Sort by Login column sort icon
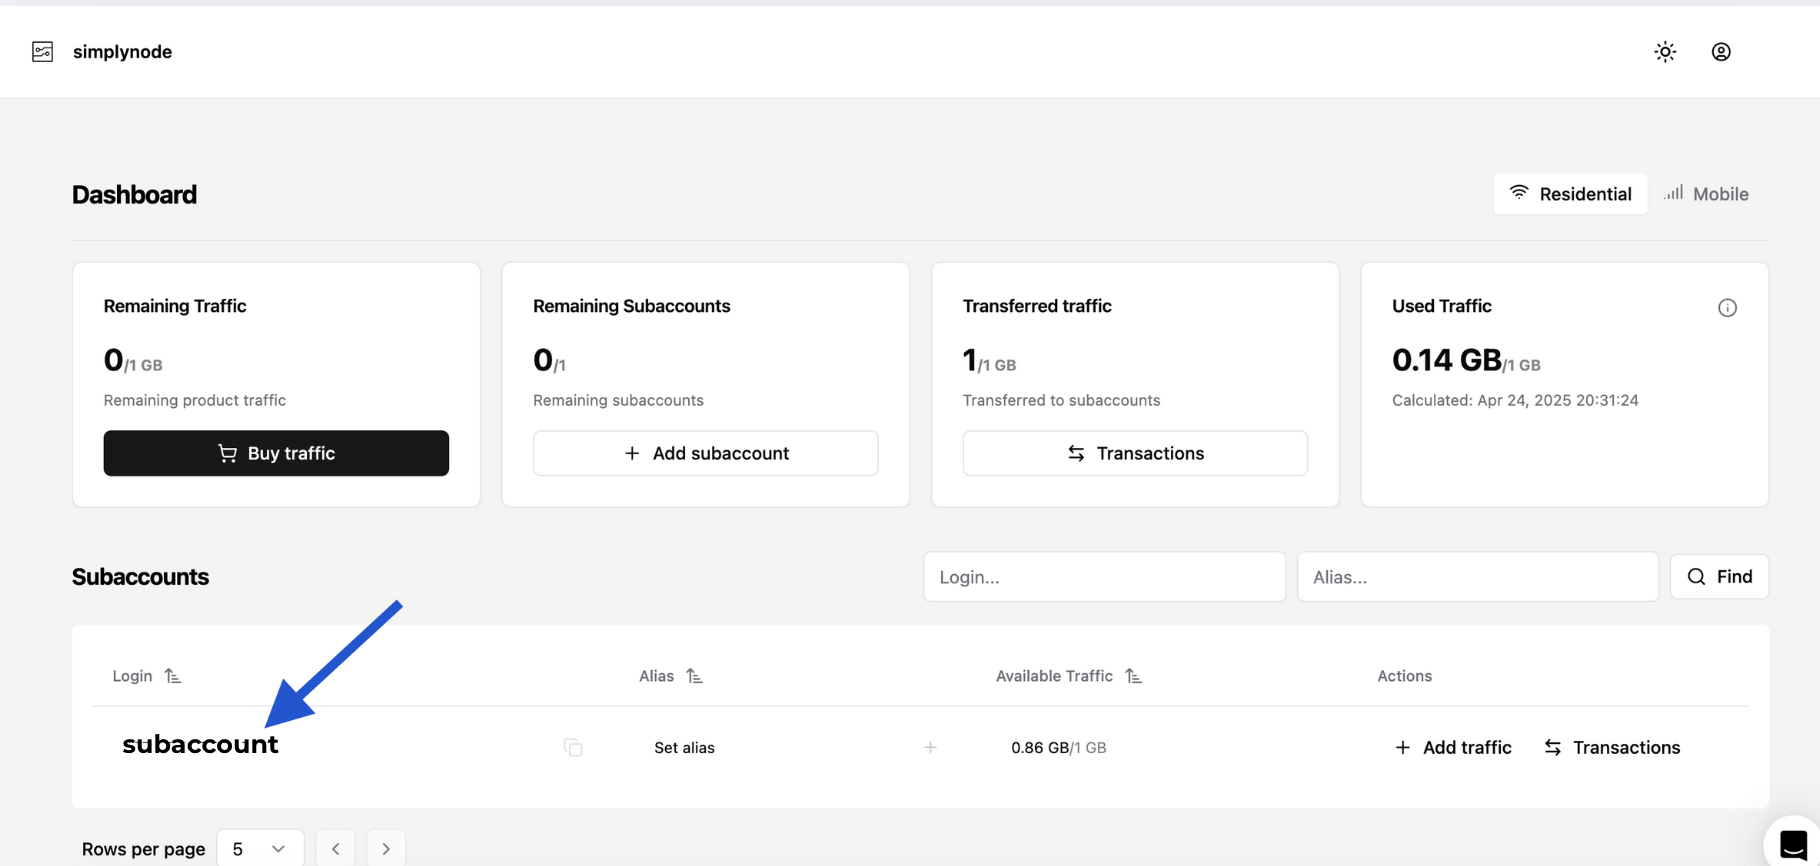This screenshot has height=866, width=1820. 173,676
